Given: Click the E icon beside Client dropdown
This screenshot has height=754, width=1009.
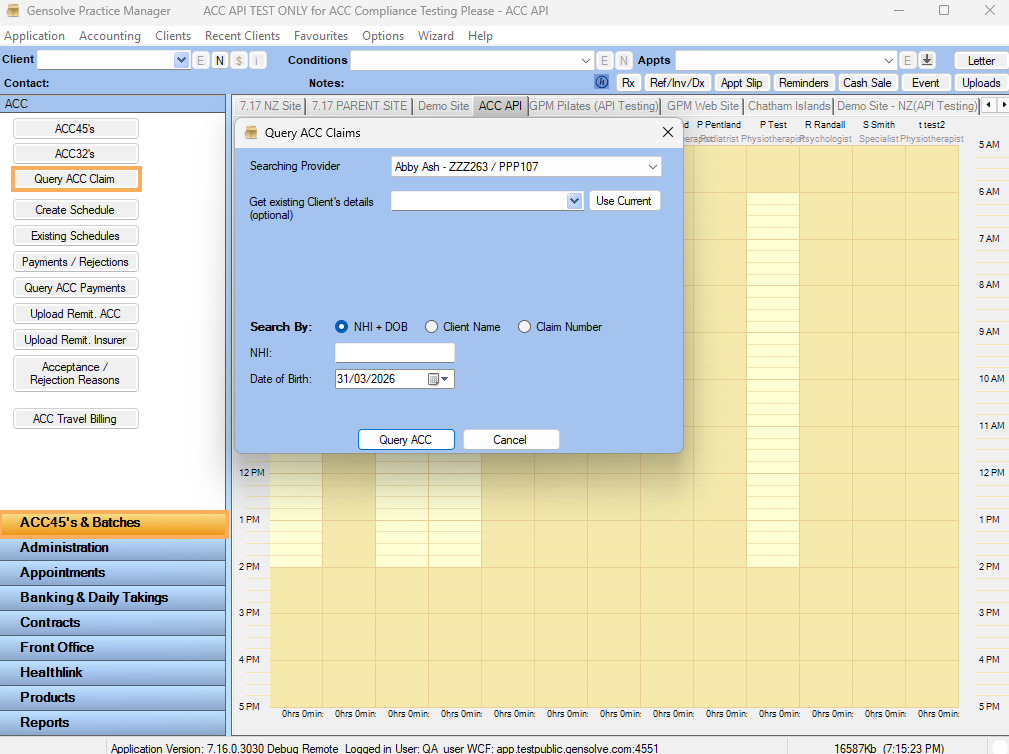Looking at the screenshot, I should click(x=201, y=60).
